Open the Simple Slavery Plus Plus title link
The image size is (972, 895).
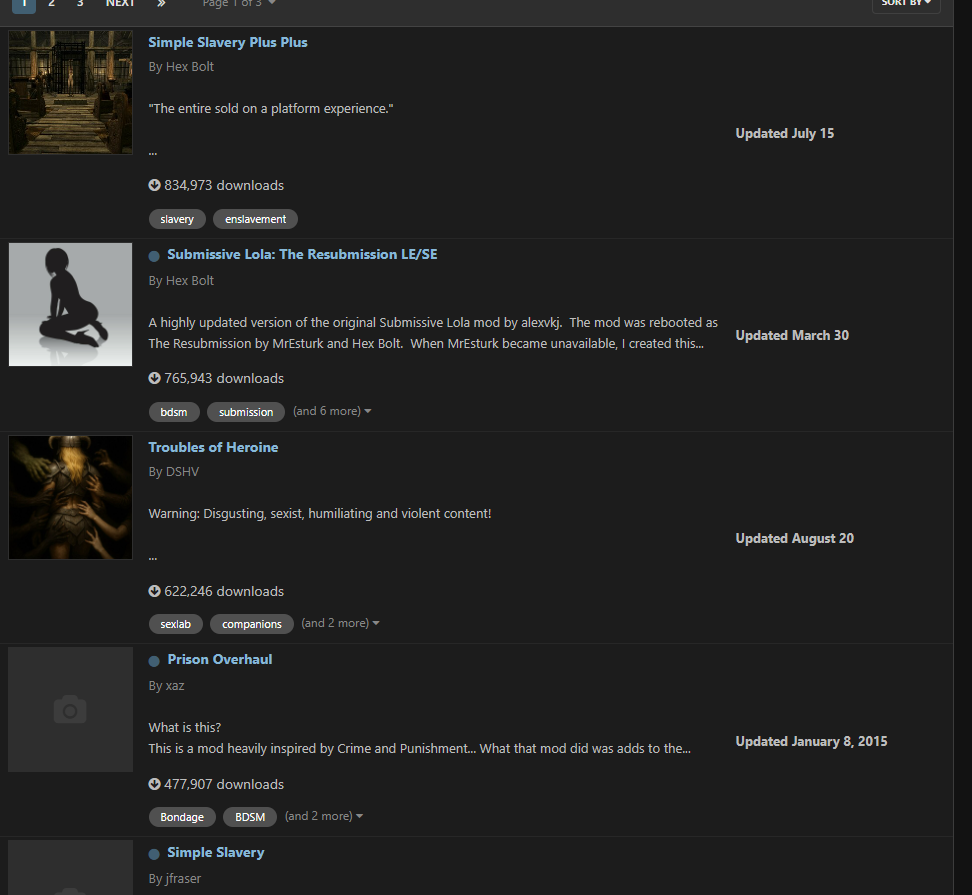228,42
